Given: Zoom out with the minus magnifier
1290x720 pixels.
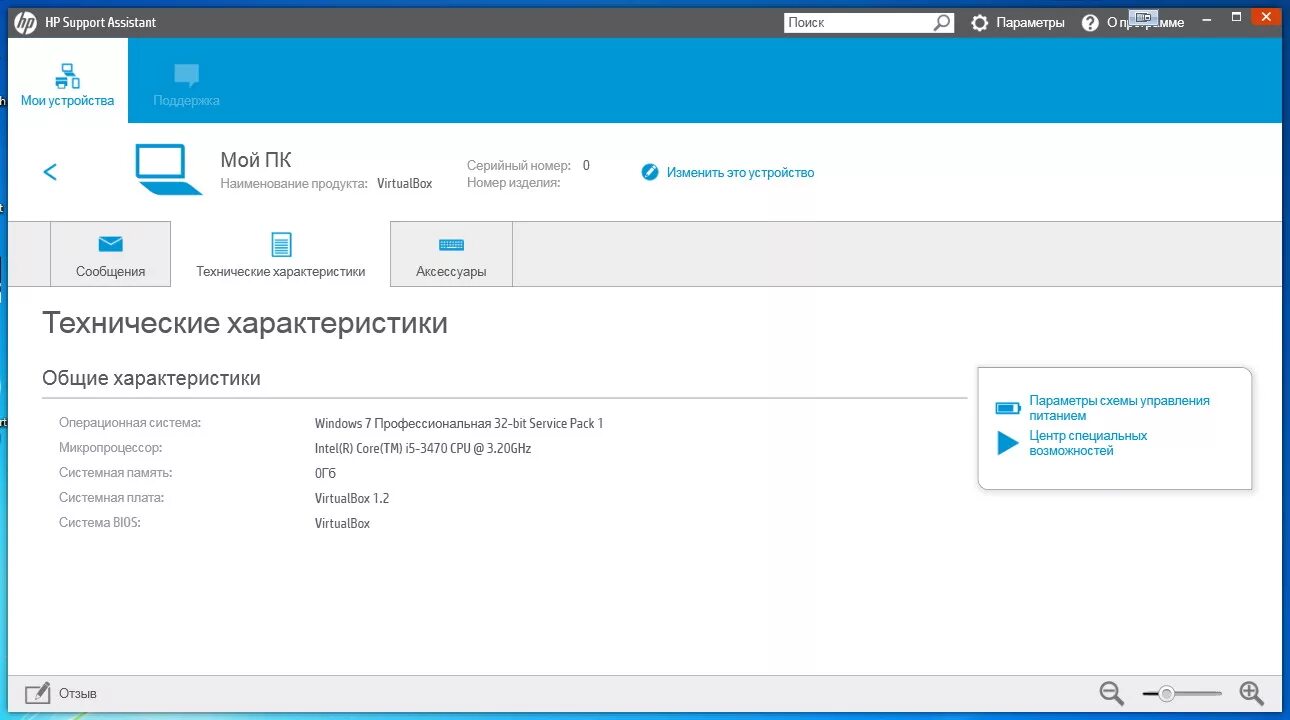Looking at the screenshot, I should click(x=1112, y=693).
